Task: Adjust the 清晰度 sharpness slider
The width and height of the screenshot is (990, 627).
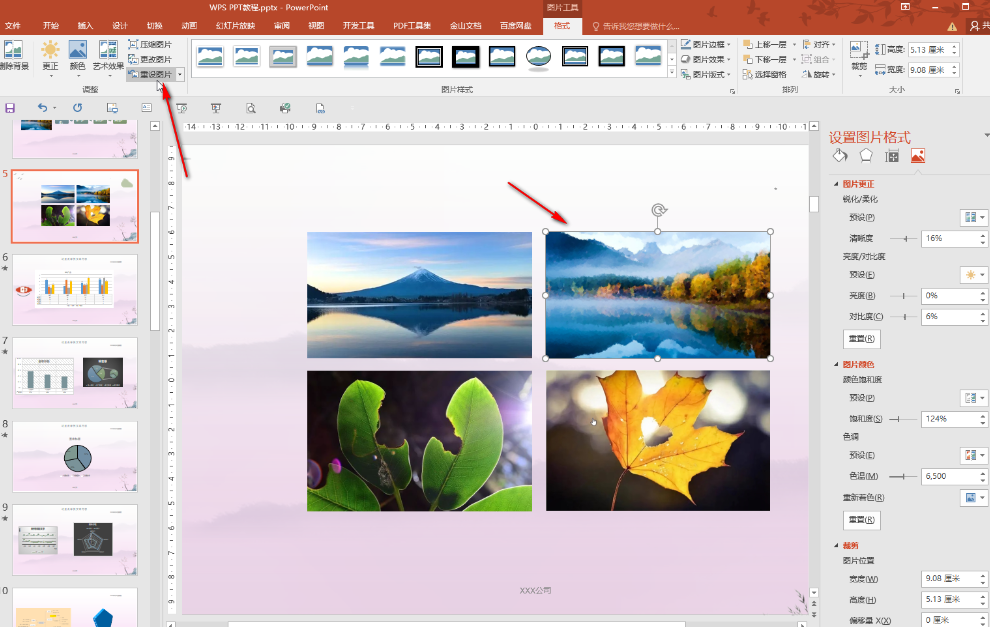Action: [x=904, y=239]
